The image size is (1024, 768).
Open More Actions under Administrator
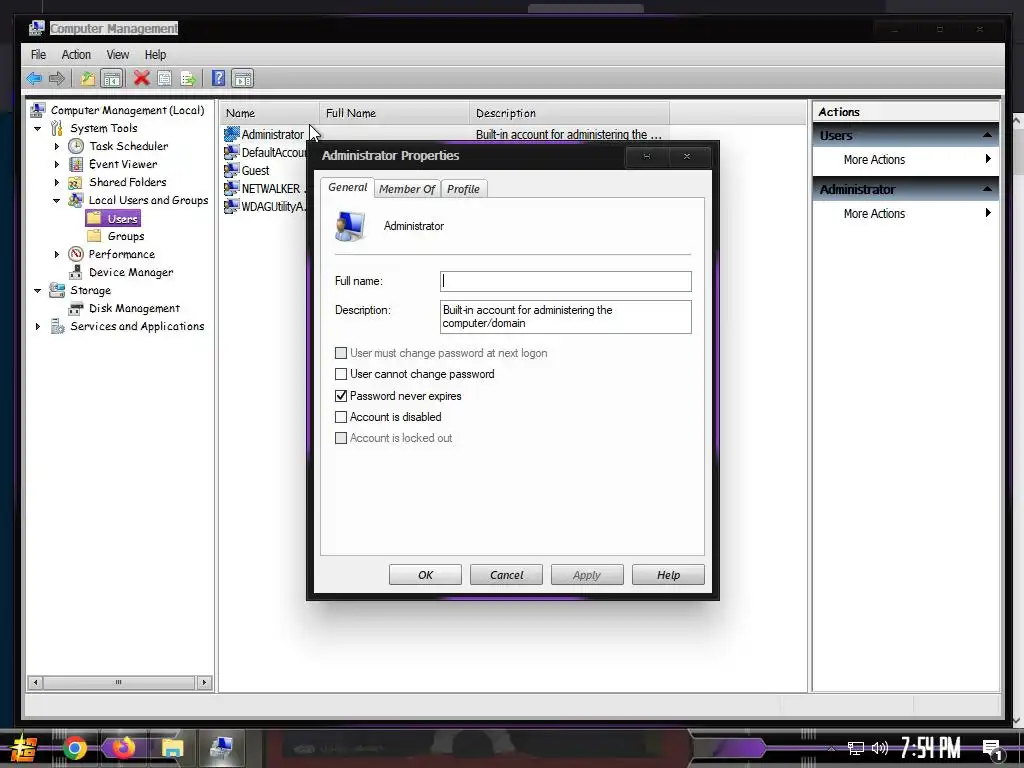coord(906,214)
